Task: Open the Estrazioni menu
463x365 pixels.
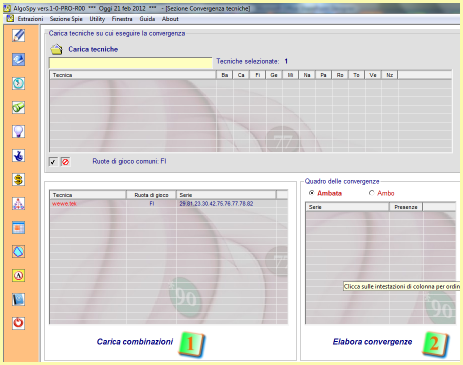Action: click(30, 19)
